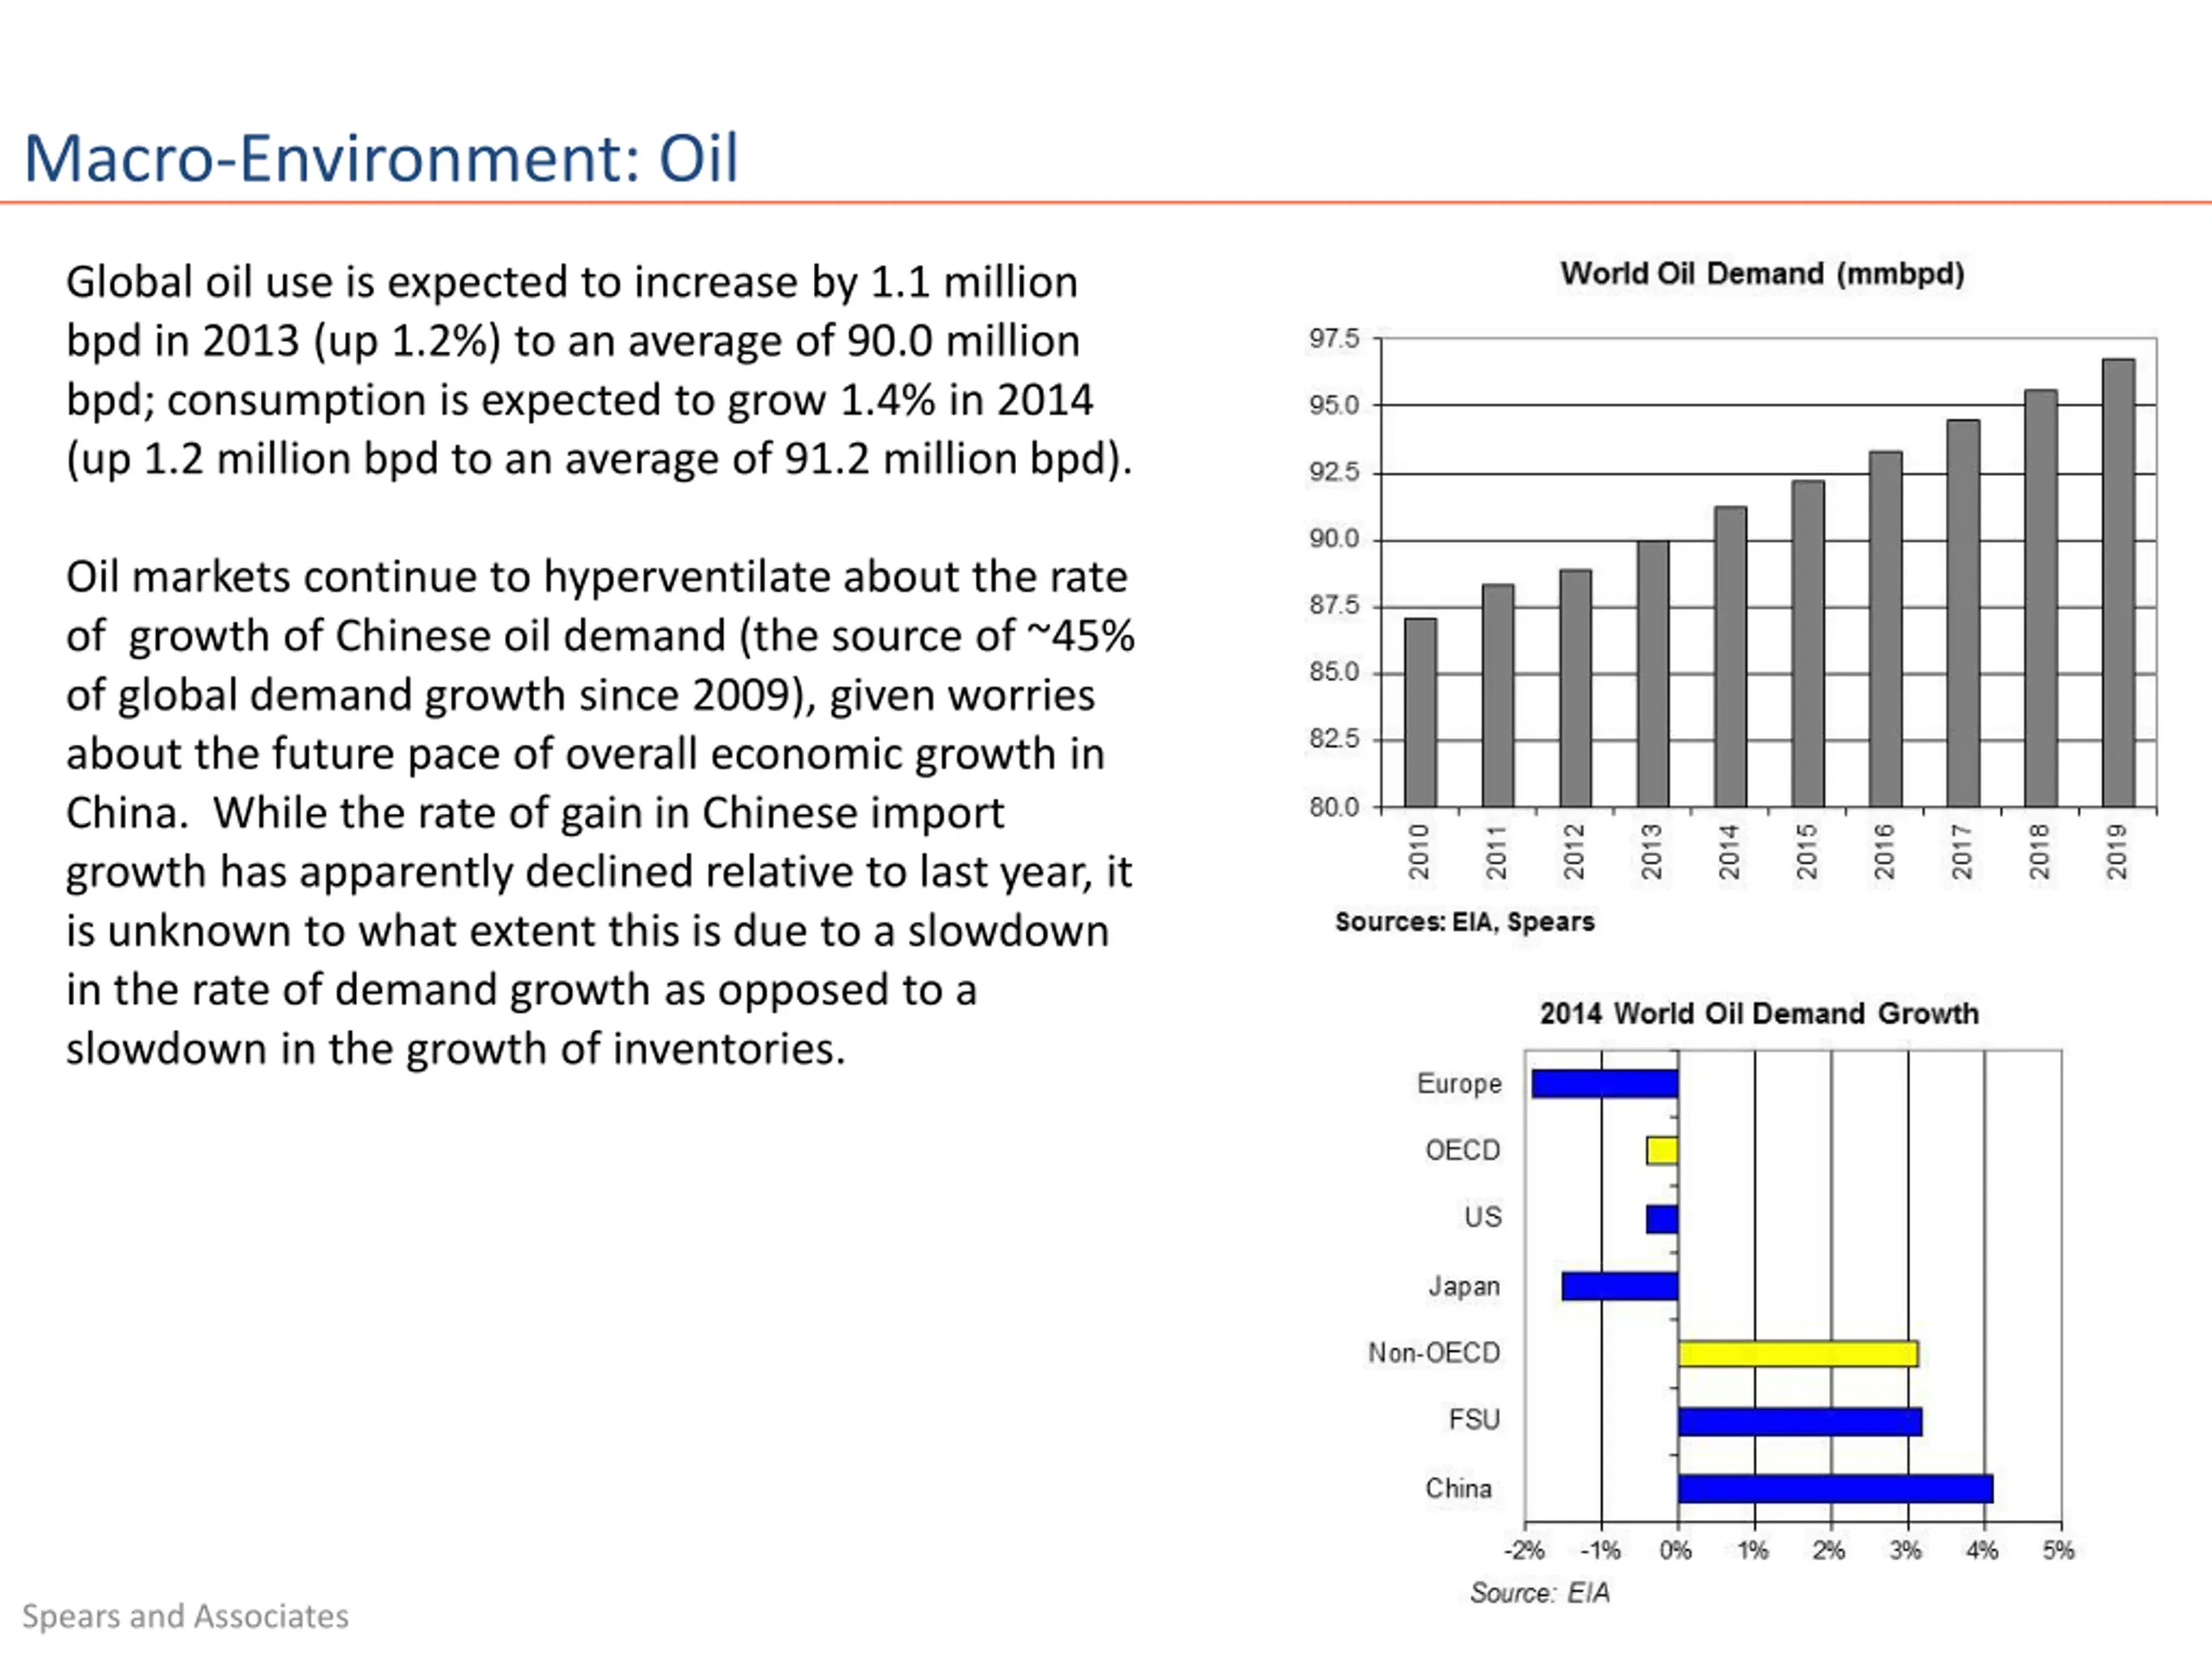Select the 97.5 axis label on demand chart
Screen dimensions: 2212x1659
point(1335,338)
